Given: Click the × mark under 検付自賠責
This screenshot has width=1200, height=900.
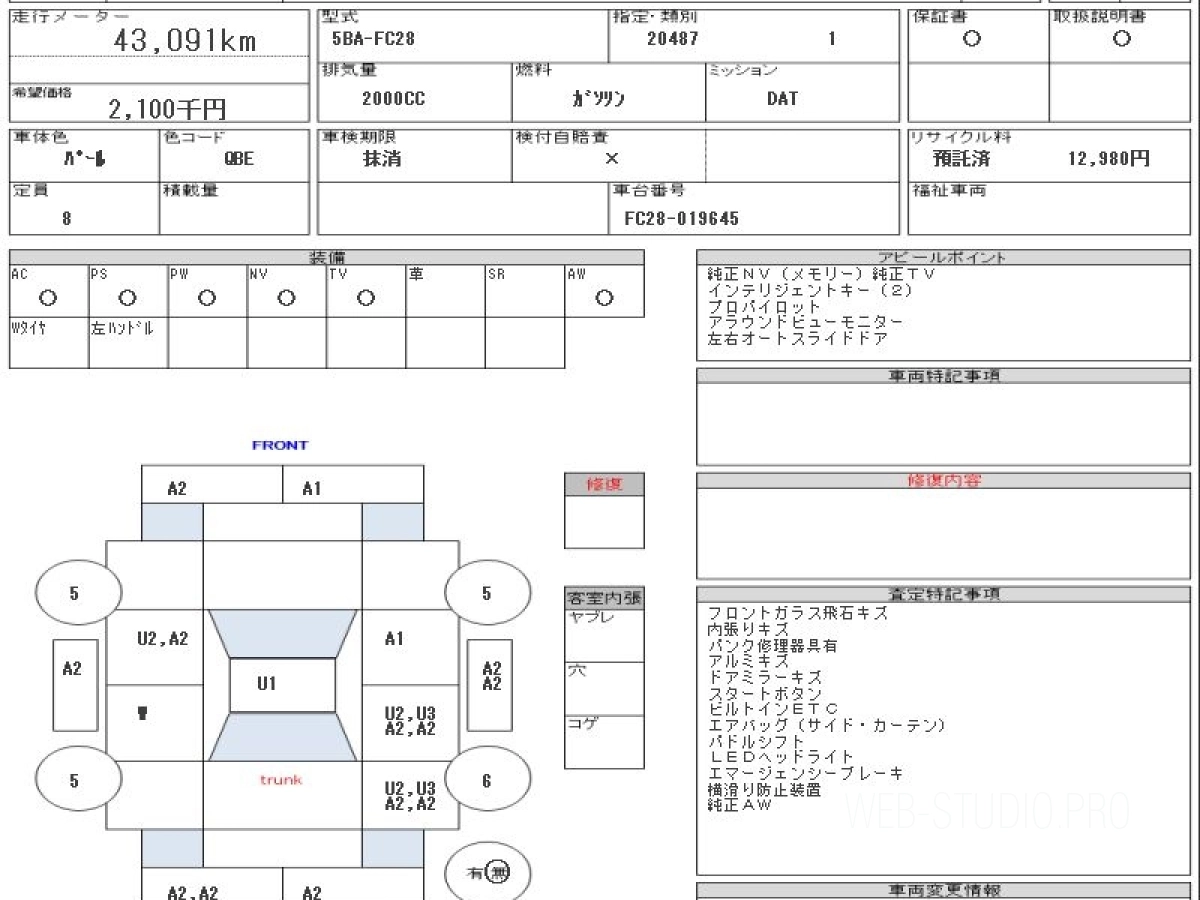Looking at the screenshot, I should pos(612,159).
